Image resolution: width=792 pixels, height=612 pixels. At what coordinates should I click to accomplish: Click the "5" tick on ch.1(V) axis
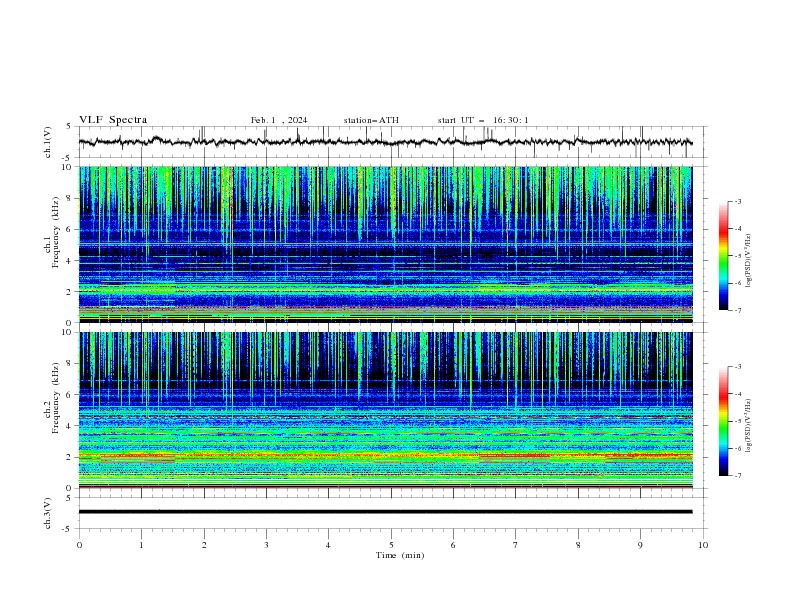point(69,126)
